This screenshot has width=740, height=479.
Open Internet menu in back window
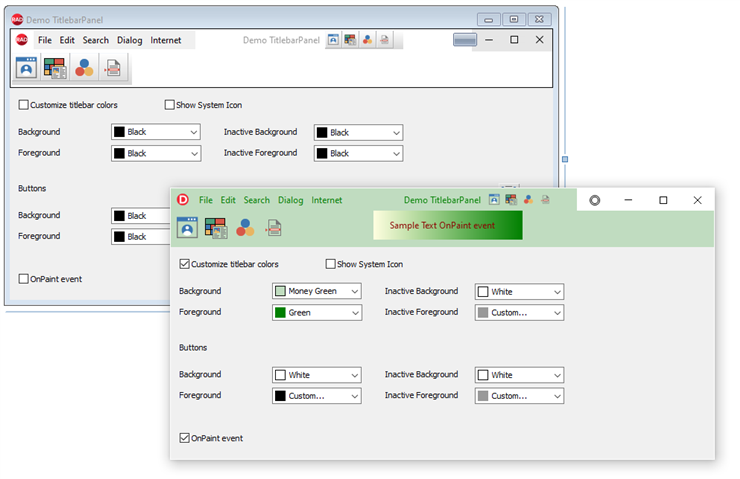click(x=166, y=40)
